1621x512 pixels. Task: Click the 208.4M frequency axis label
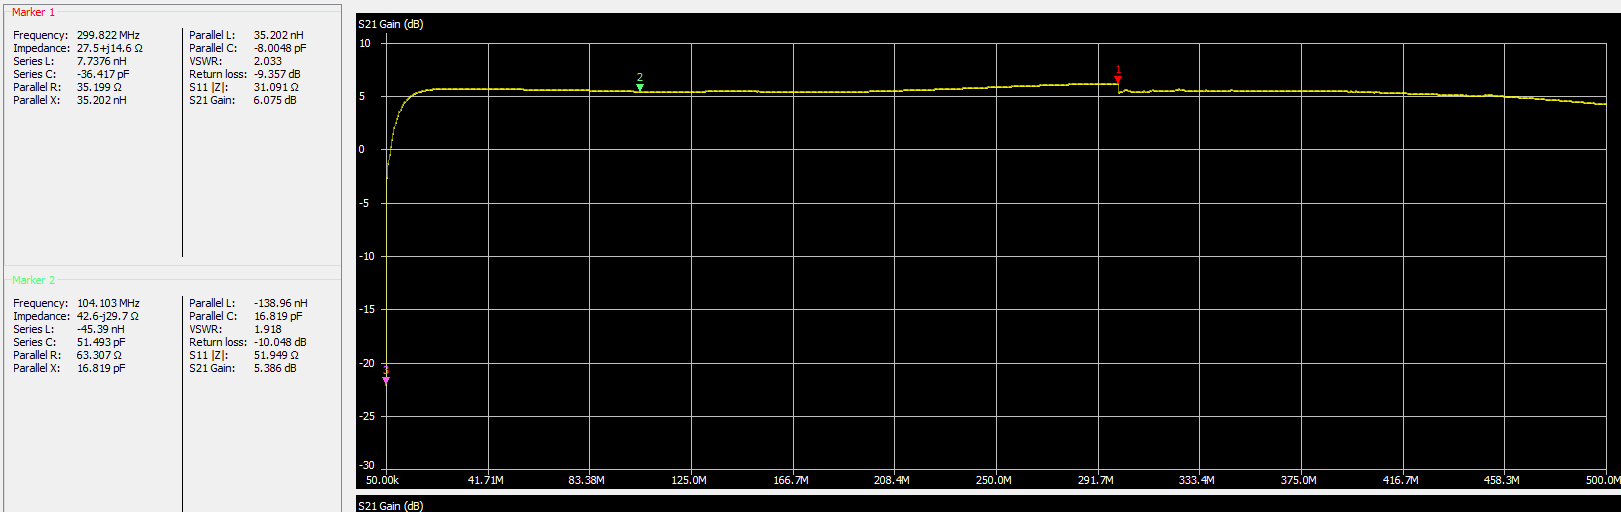tap(892, 481)
